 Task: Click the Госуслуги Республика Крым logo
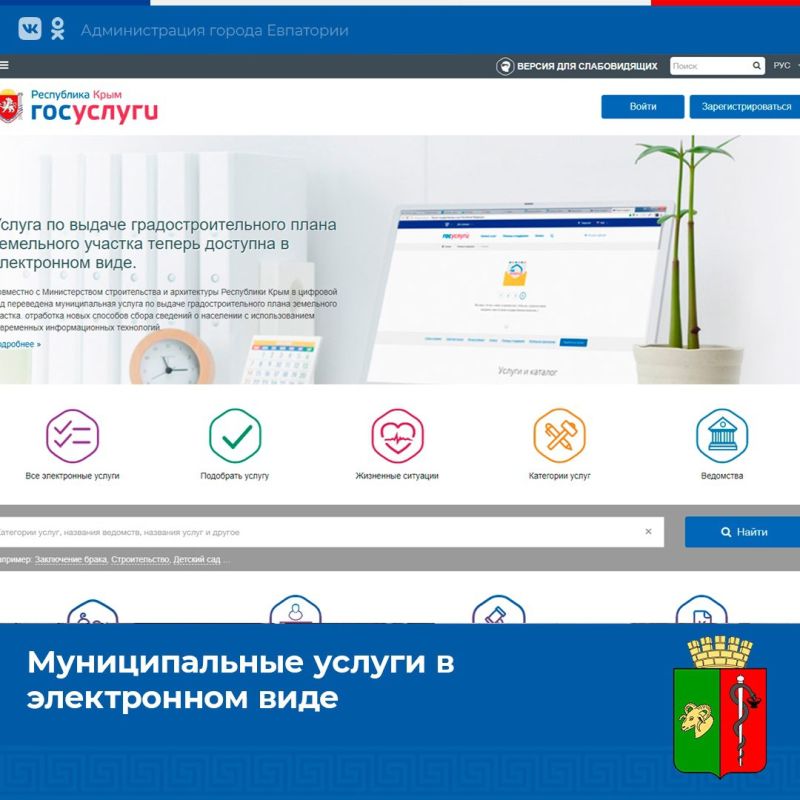tap(80, 105)
